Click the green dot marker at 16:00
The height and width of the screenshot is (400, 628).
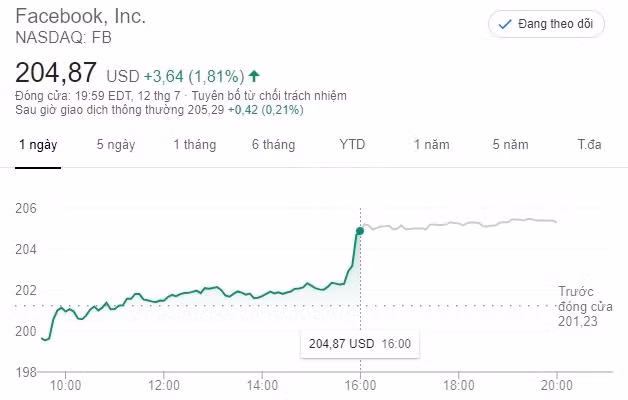tap(360, 231)
